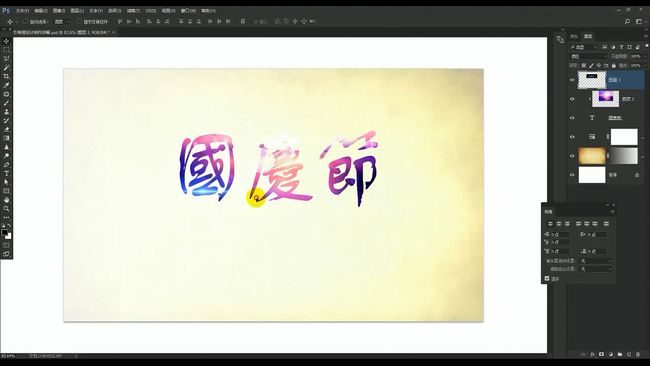Click the justify-all paragraph icon
This screenshot has width=650, height=366.
[606, 224]
